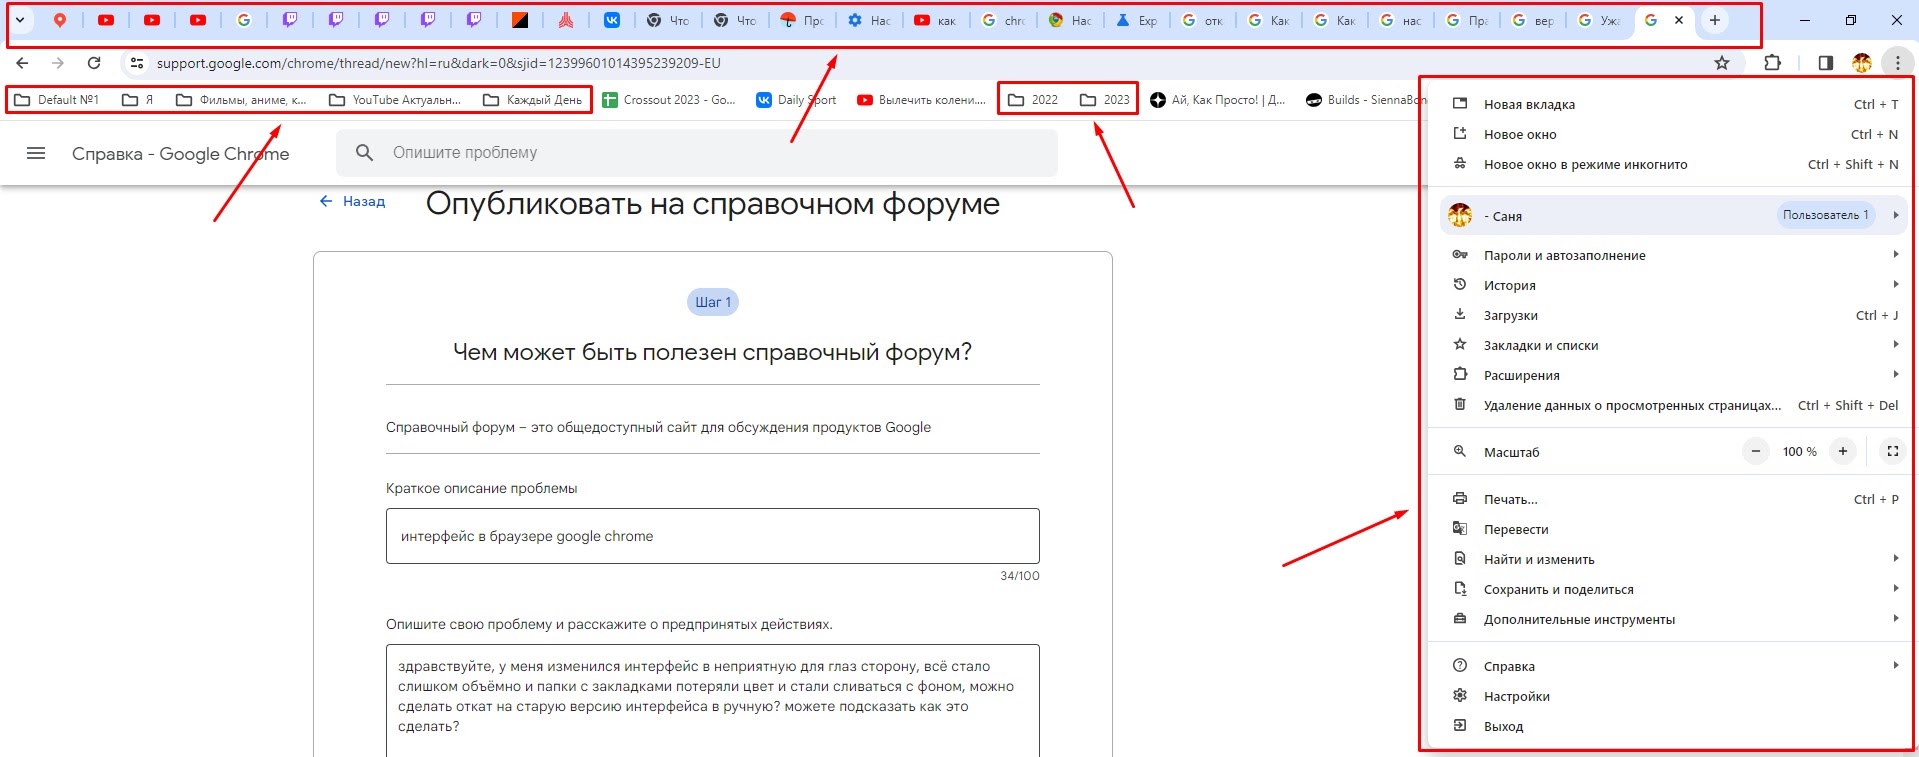This screenshot has width=1919, height=757.
Task: Switch to the 'вер' Google tab
Action: [1533, 20]
